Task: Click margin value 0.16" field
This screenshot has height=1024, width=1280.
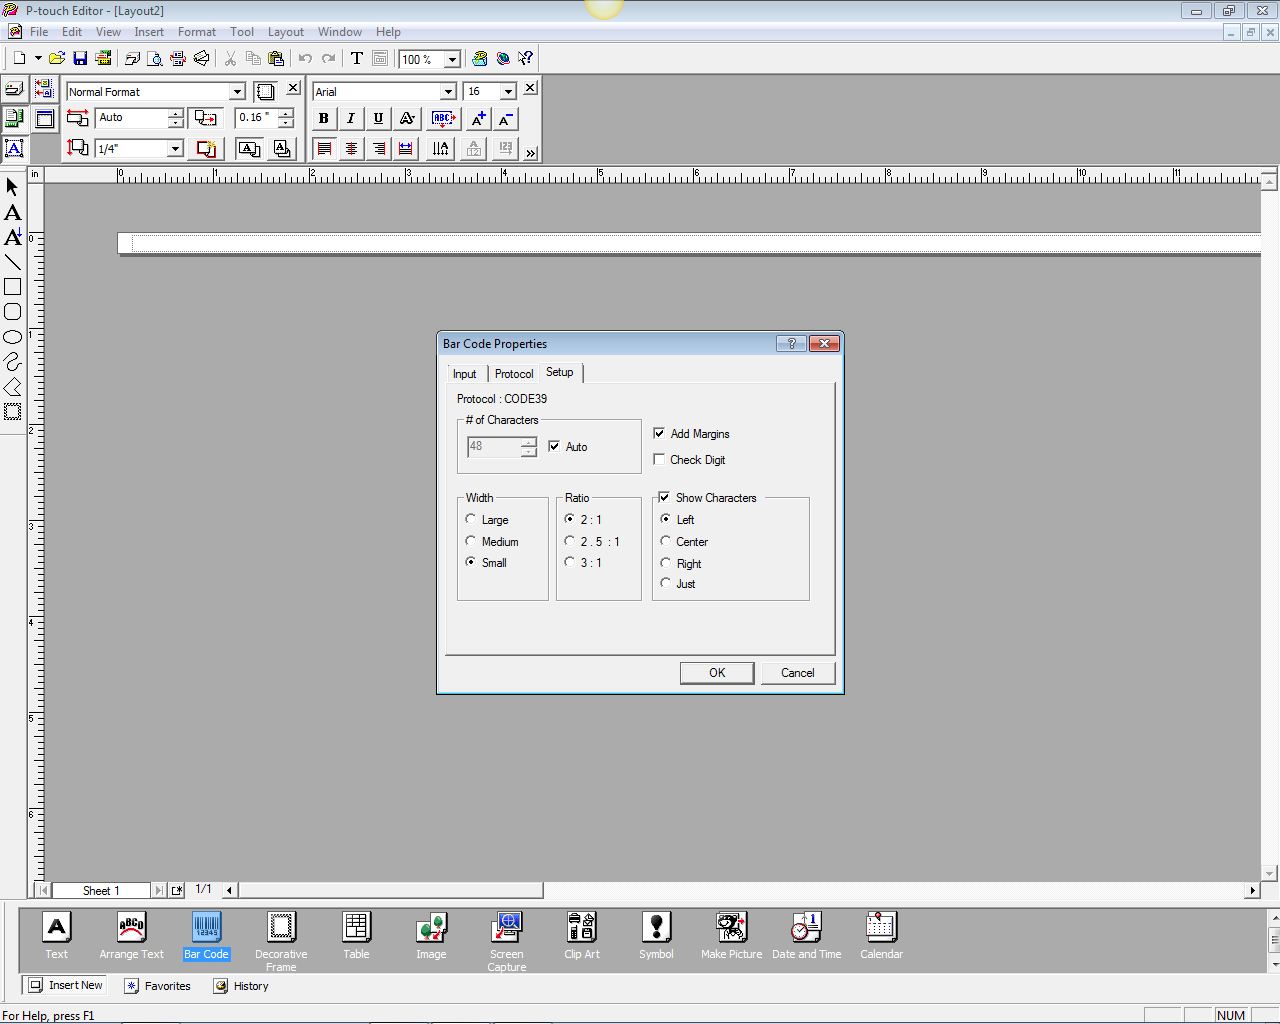Action: (256, 118)
